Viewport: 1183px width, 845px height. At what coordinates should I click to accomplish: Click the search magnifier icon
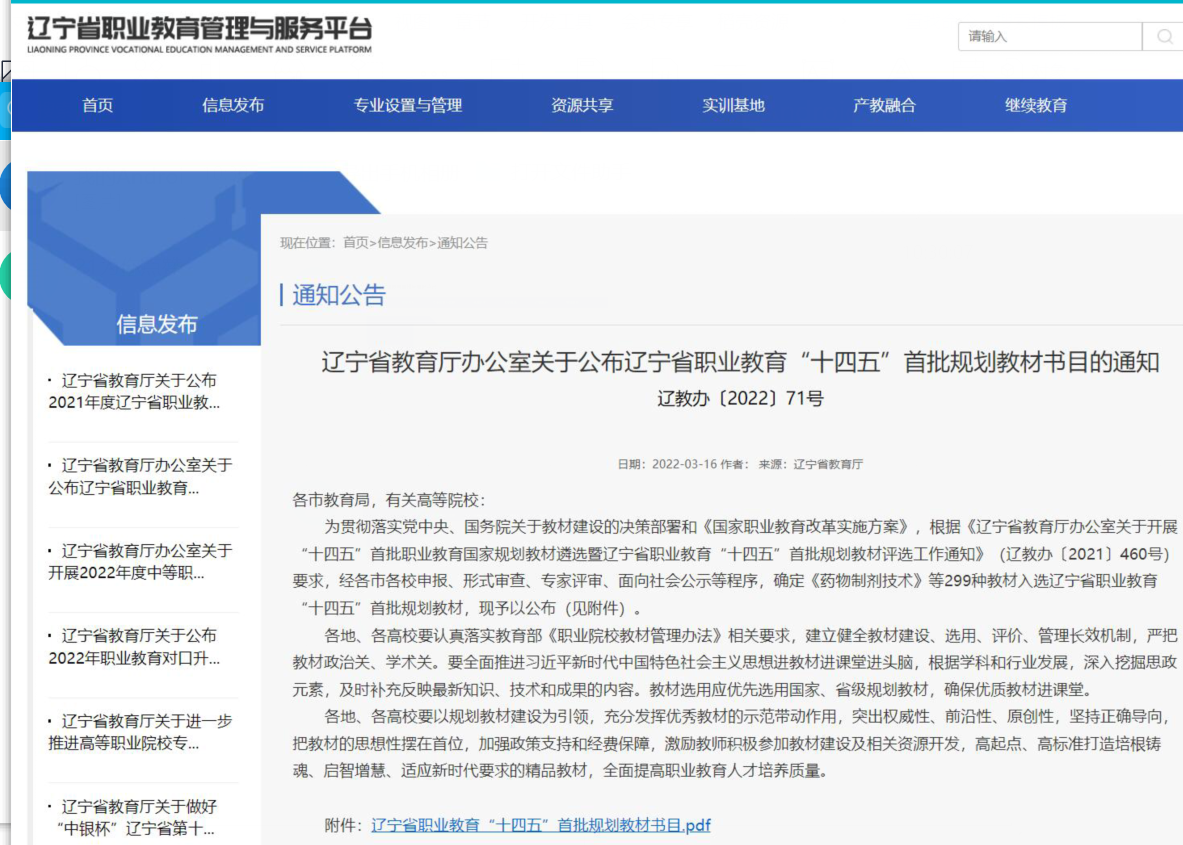[1164, 36]
